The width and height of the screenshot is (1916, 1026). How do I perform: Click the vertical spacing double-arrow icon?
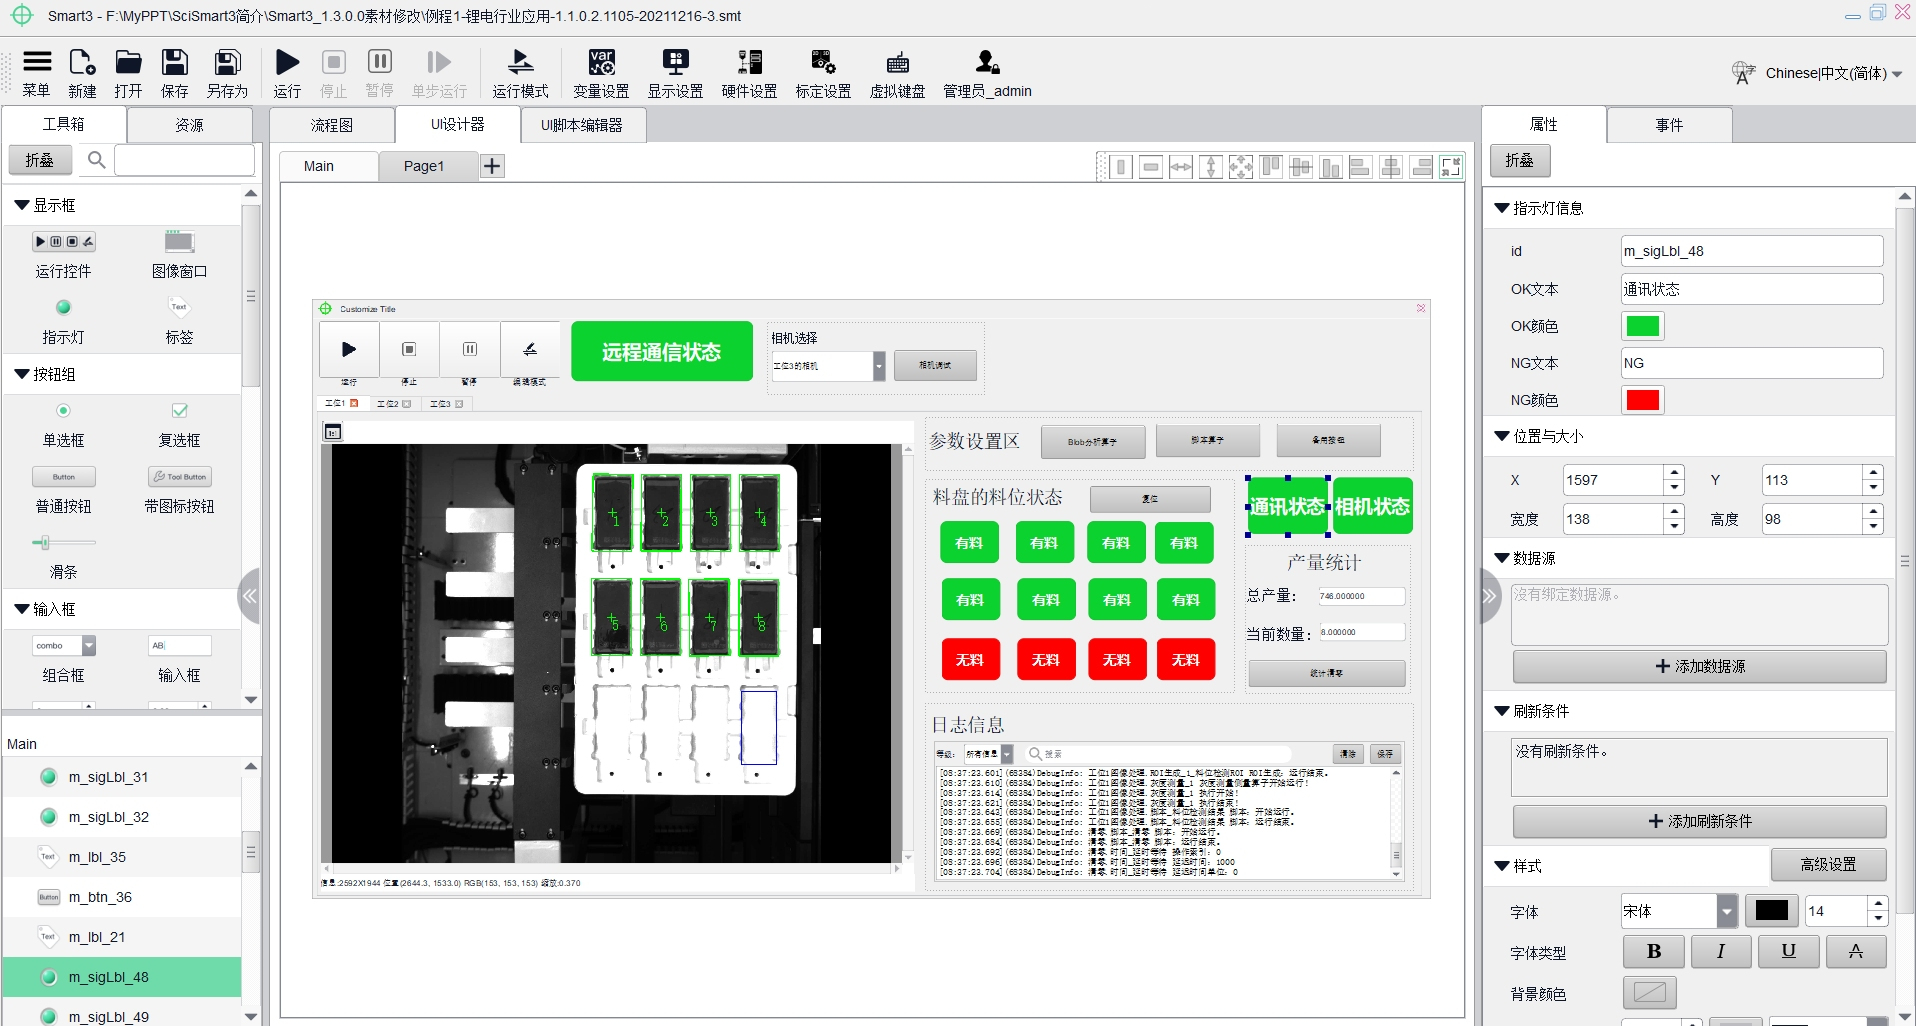(x=1211, y=167)
